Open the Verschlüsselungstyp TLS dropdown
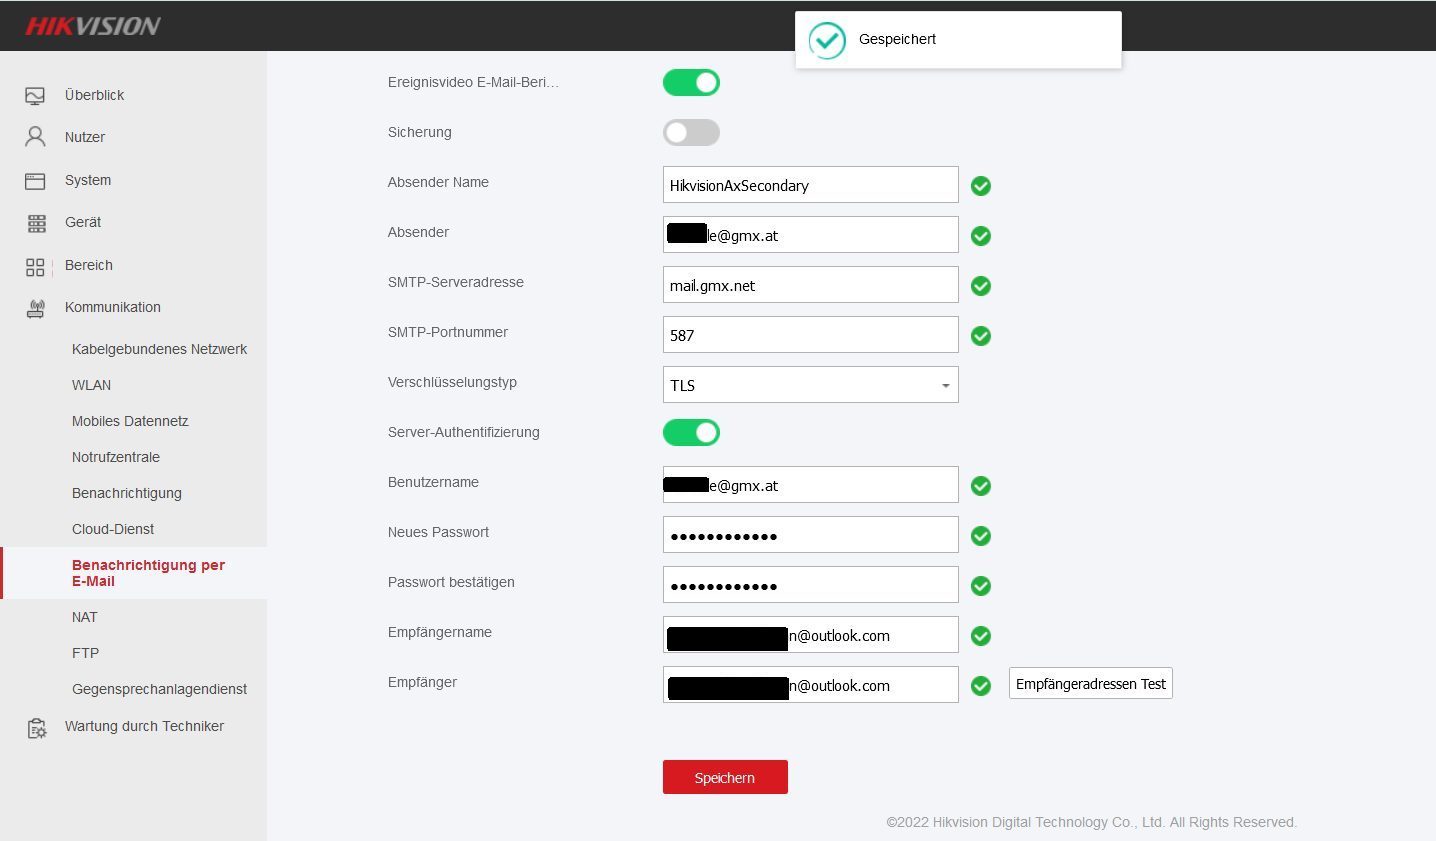Viewport: 1436px width, 841px height. pyautogui.click(x=810, y=385)
